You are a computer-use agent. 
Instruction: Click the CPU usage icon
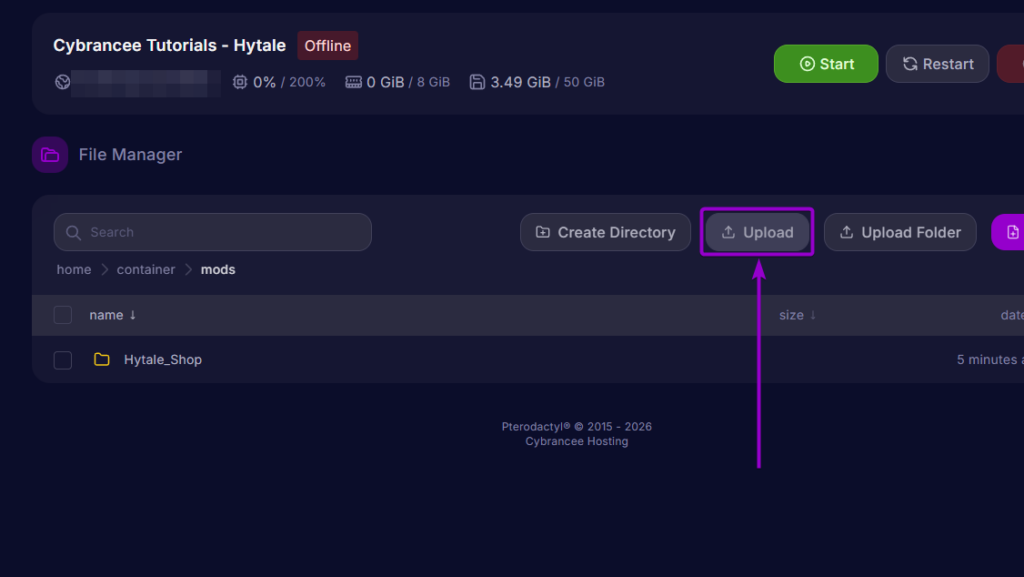coord(240,82)
